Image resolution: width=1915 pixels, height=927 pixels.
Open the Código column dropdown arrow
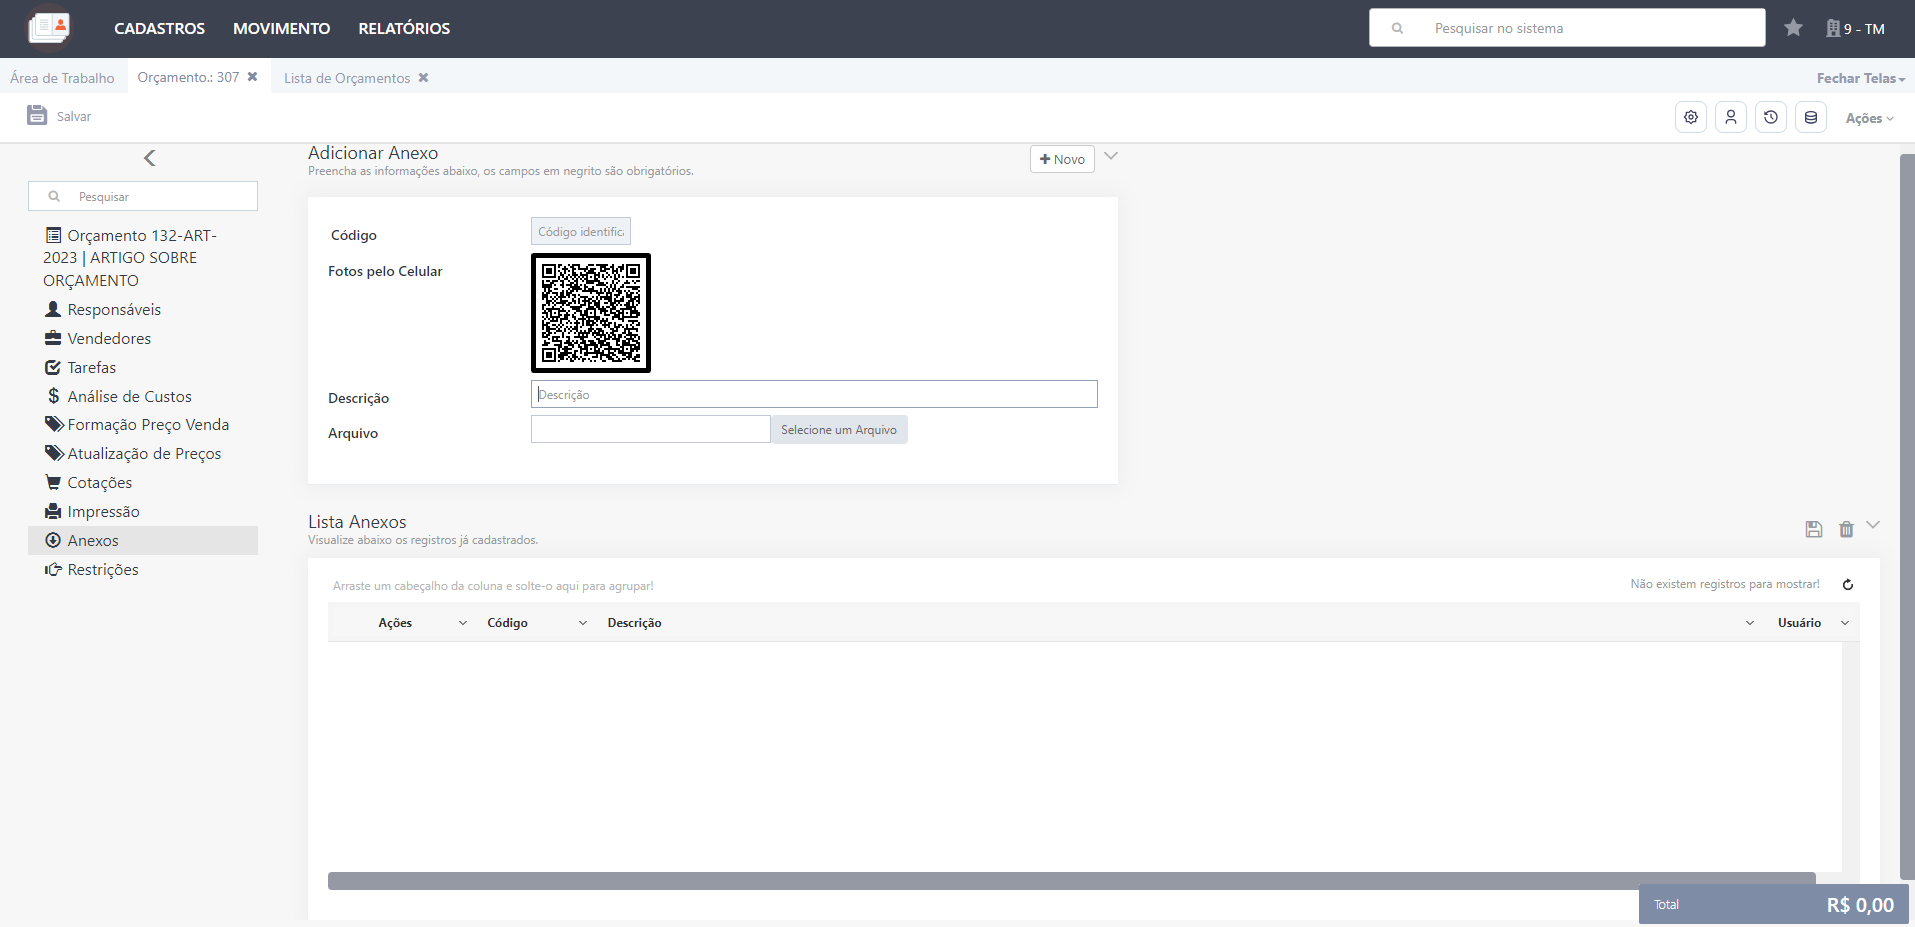coord(583,623)
